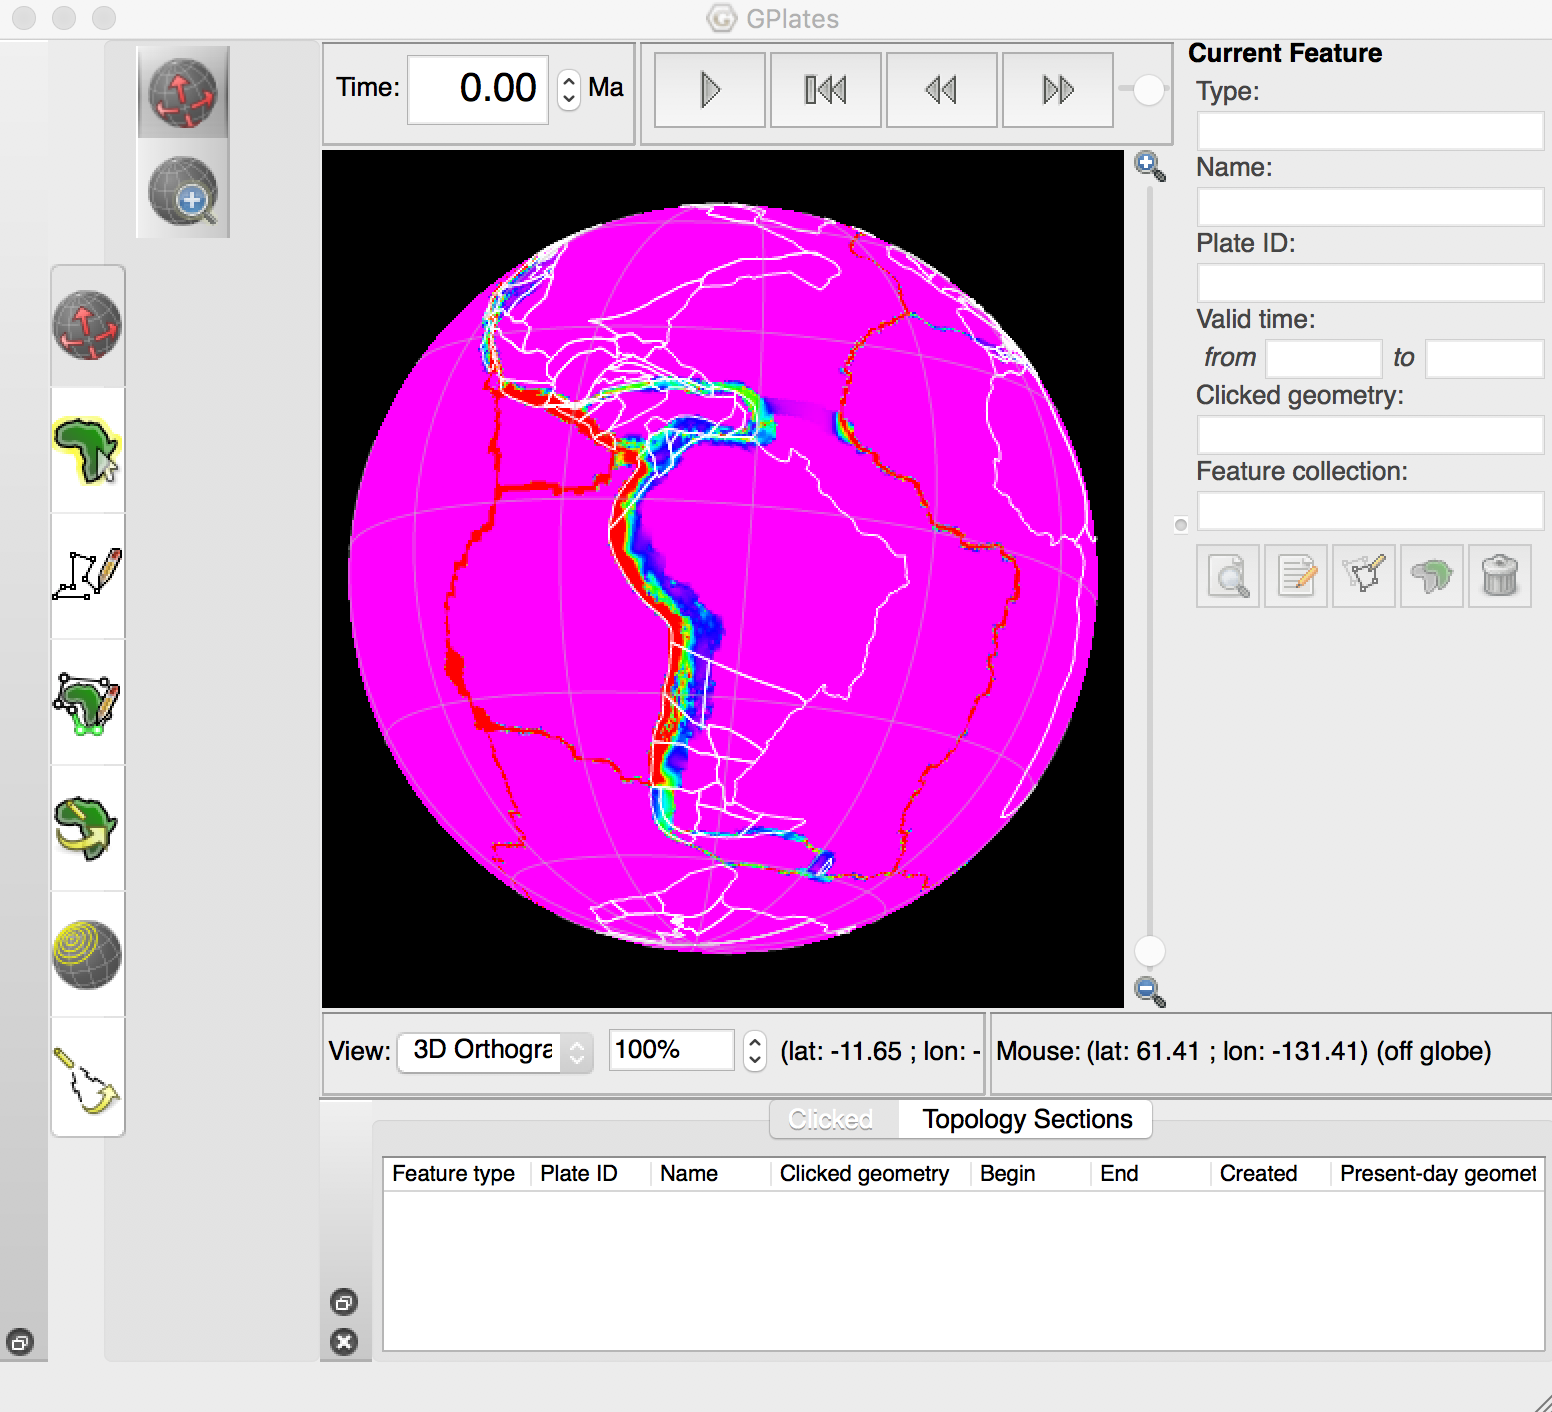Screen dimensions: 1552x1412
Task: Open the Topology tools icon
Action: 88,702
